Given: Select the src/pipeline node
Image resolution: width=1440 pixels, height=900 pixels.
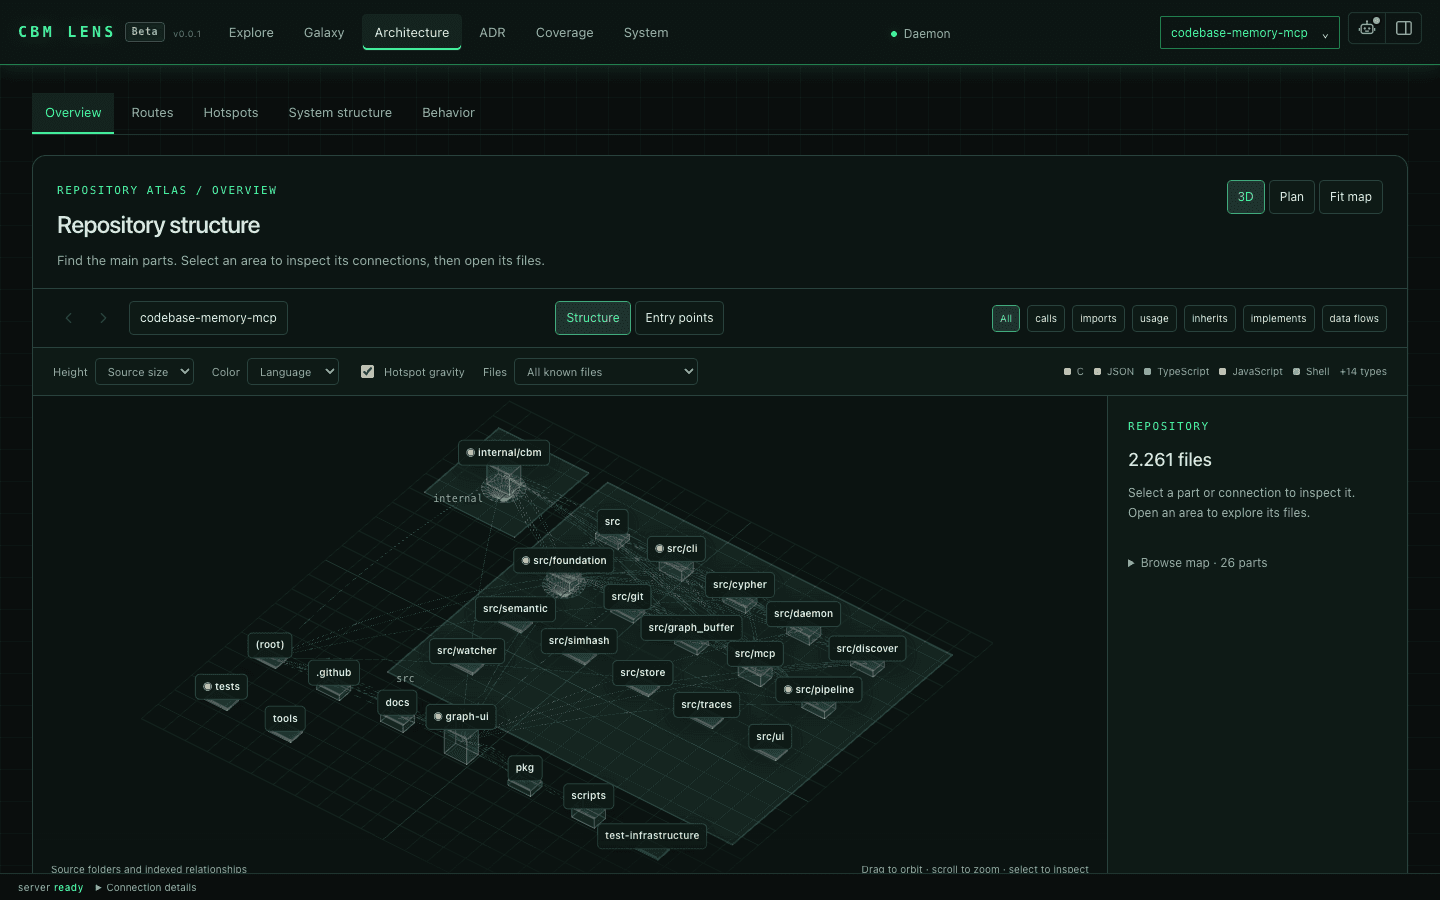Looking at the screenshot, I should [x=819, y=690].
